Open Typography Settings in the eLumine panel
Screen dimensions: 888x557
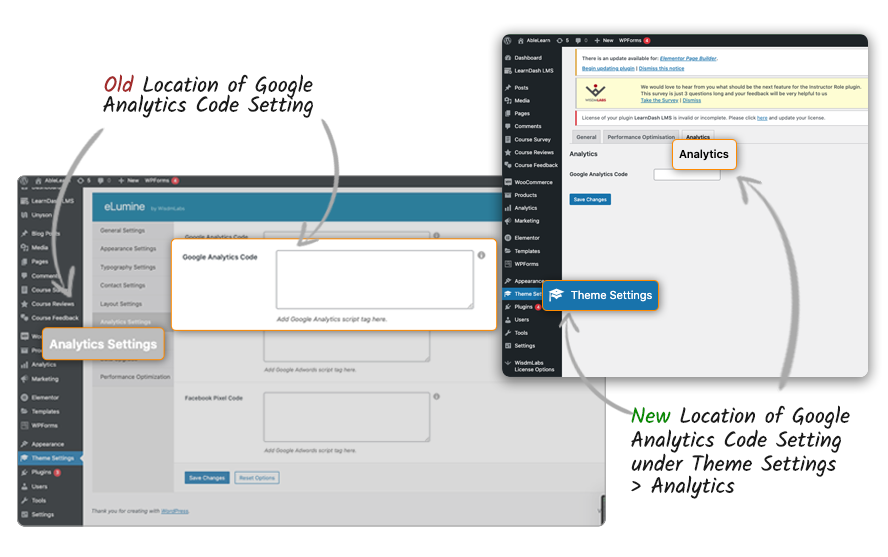(128, 267)
